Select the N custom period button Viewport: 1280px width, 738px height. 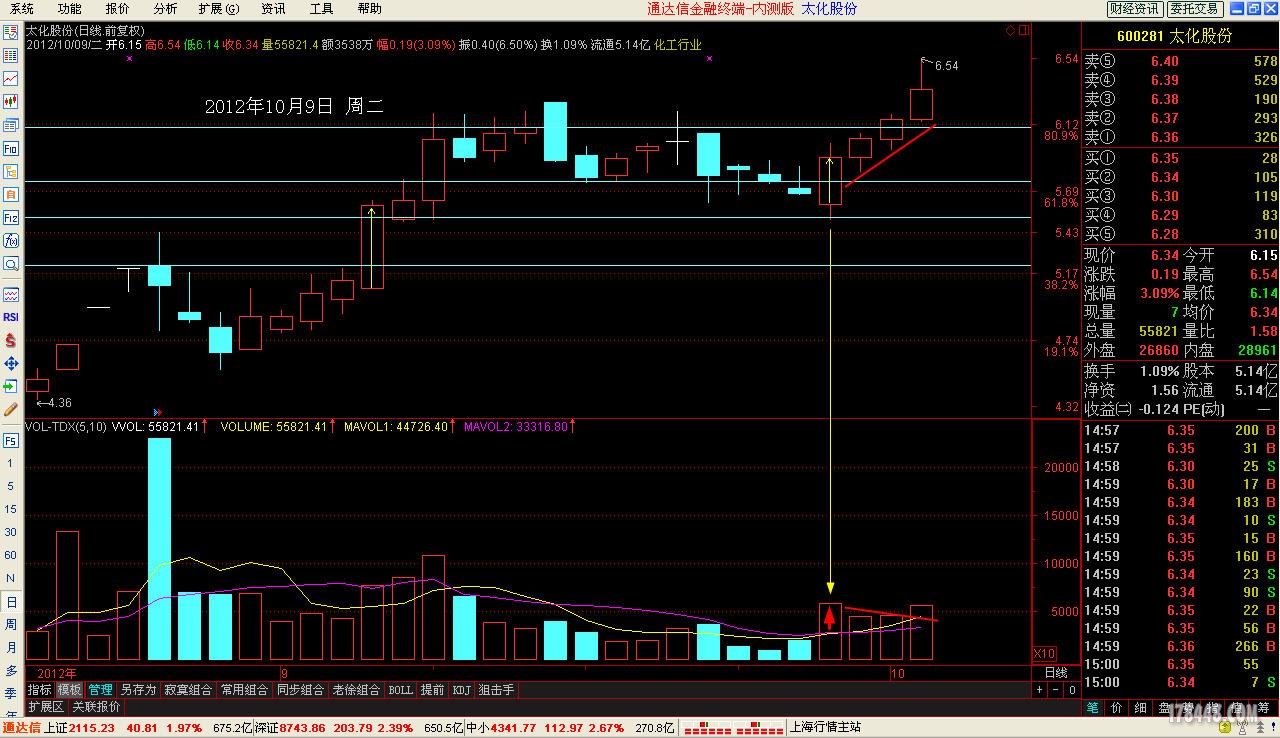(x=11, y=579)
